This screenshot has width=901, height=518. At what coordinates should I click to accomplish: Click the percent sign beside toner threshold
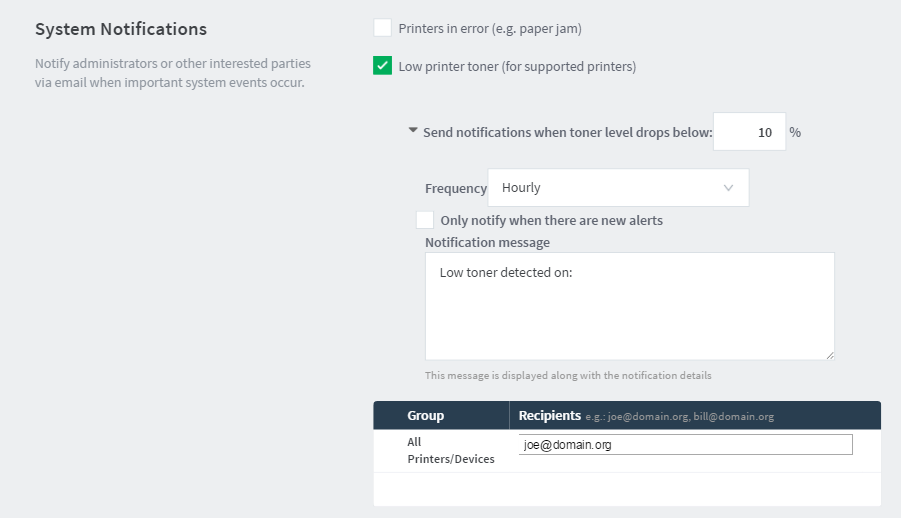tap(795, 132)
